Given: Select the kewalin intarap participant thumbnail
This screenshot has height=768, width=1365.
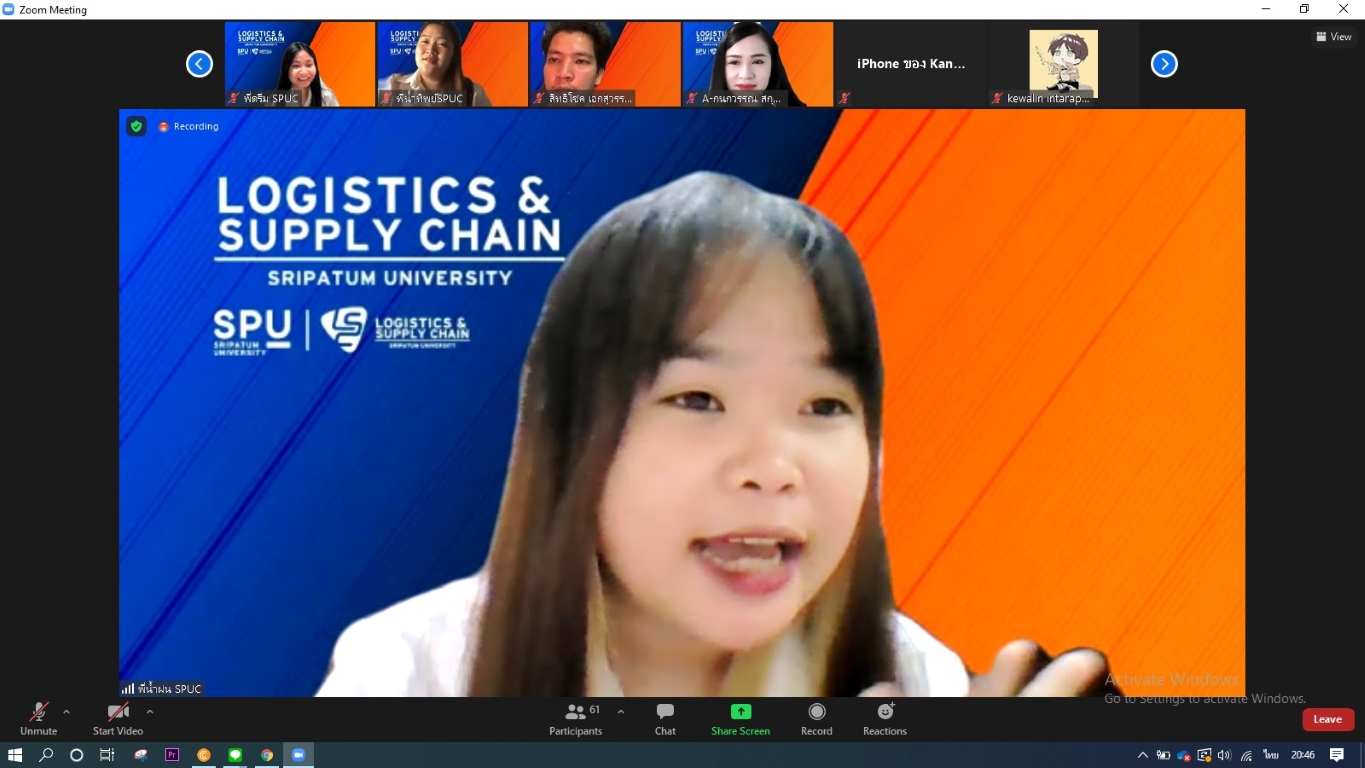Looking at the screenshot, I should click(1063, 65).
